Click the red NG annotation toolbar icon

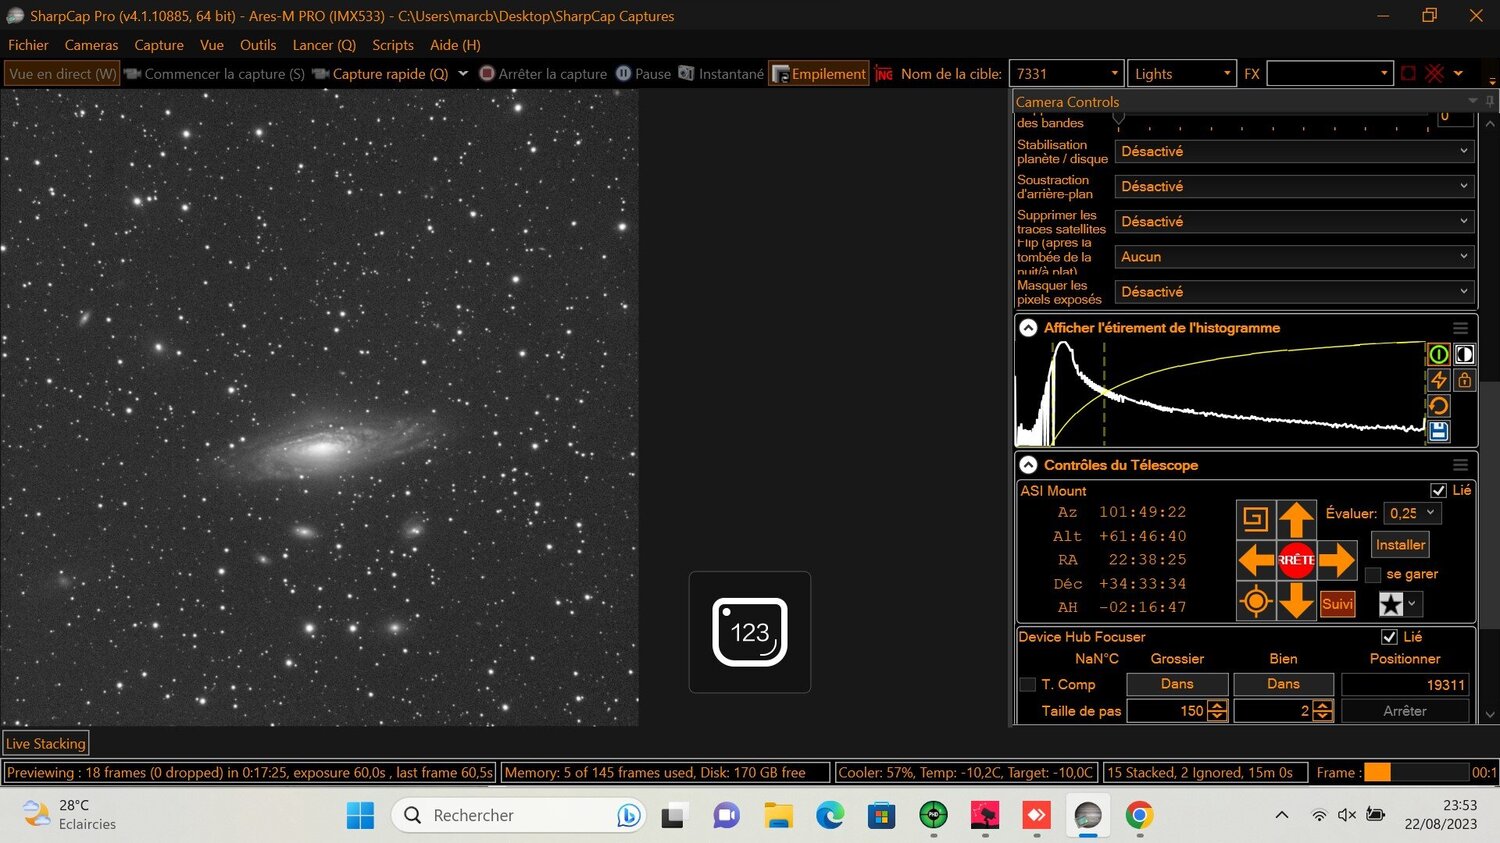(x=884, y=74)
